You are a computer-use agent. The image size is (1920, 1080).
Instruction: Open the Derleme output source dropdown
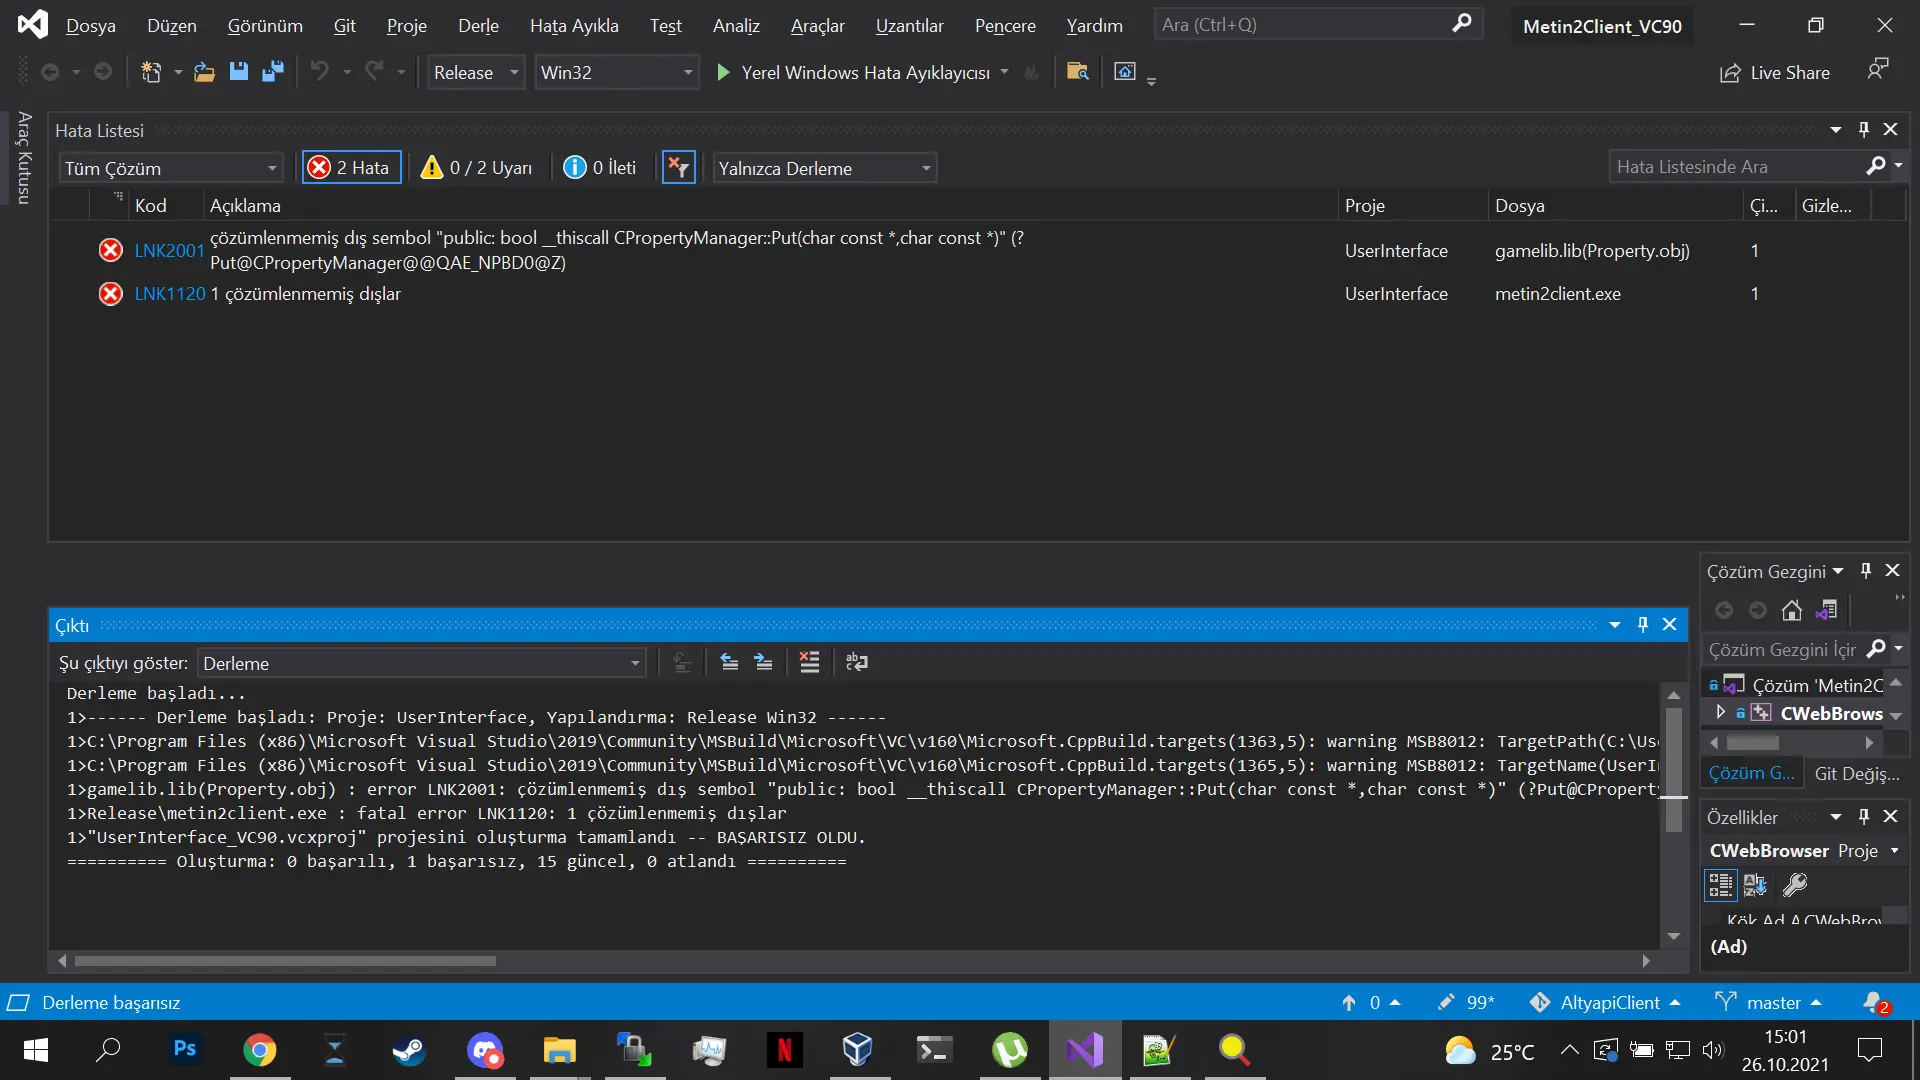coord(422,663)
